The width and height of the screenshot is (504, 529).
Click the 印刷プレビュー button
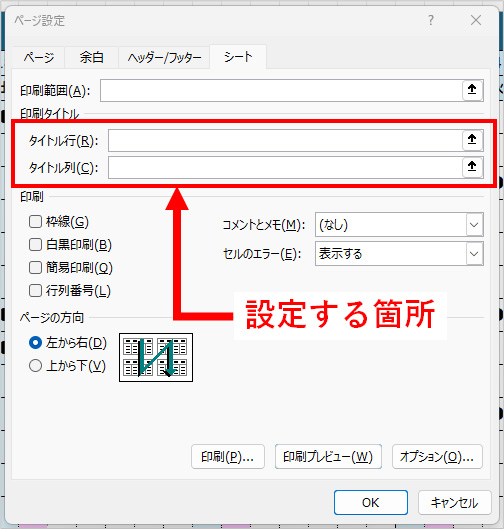pos(328,456)
